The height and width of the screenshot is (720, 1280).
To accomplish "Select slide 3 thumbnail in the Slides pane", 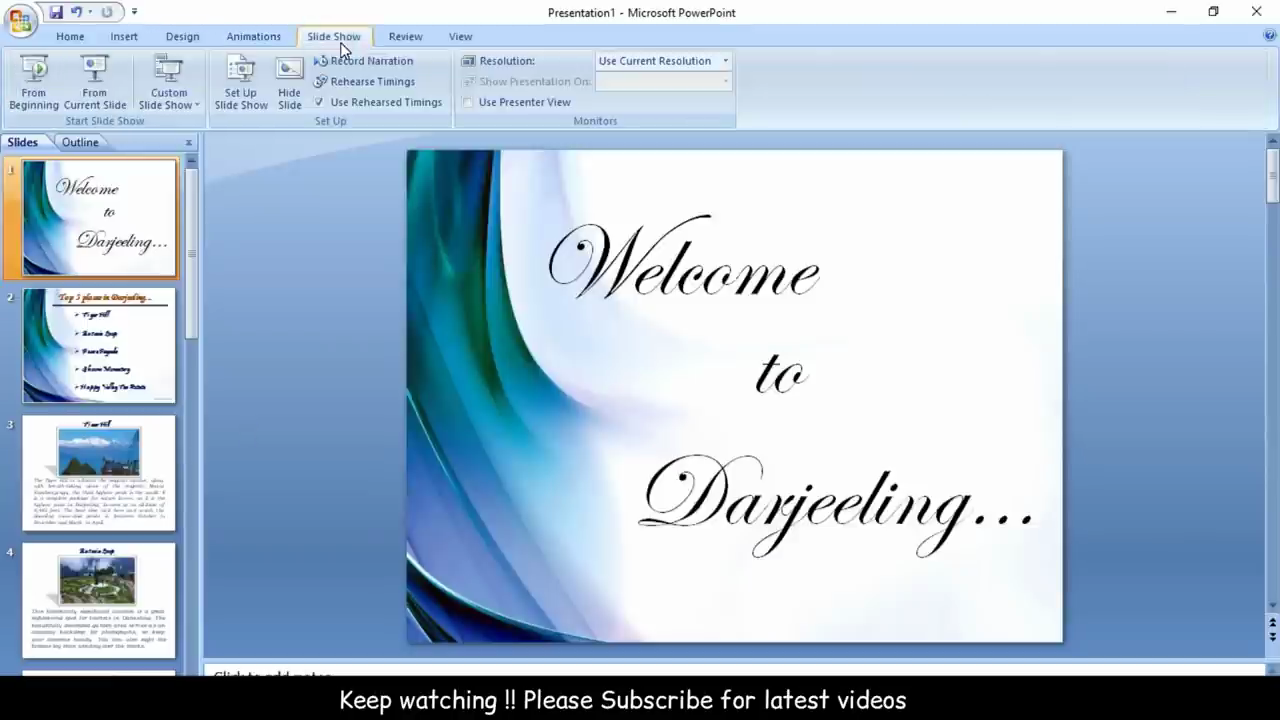I will 99,473.
